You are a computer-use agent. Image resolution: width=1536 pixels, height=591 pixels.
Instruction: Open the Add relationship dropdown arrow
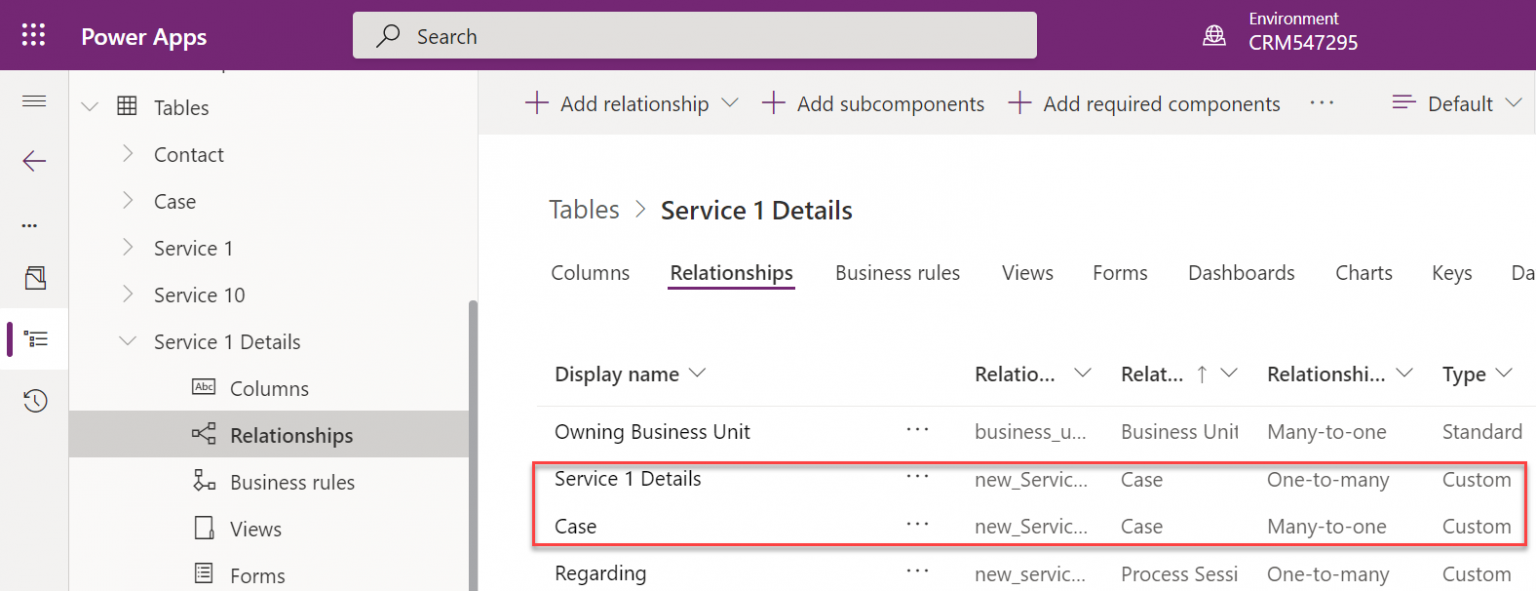point(730,104)
